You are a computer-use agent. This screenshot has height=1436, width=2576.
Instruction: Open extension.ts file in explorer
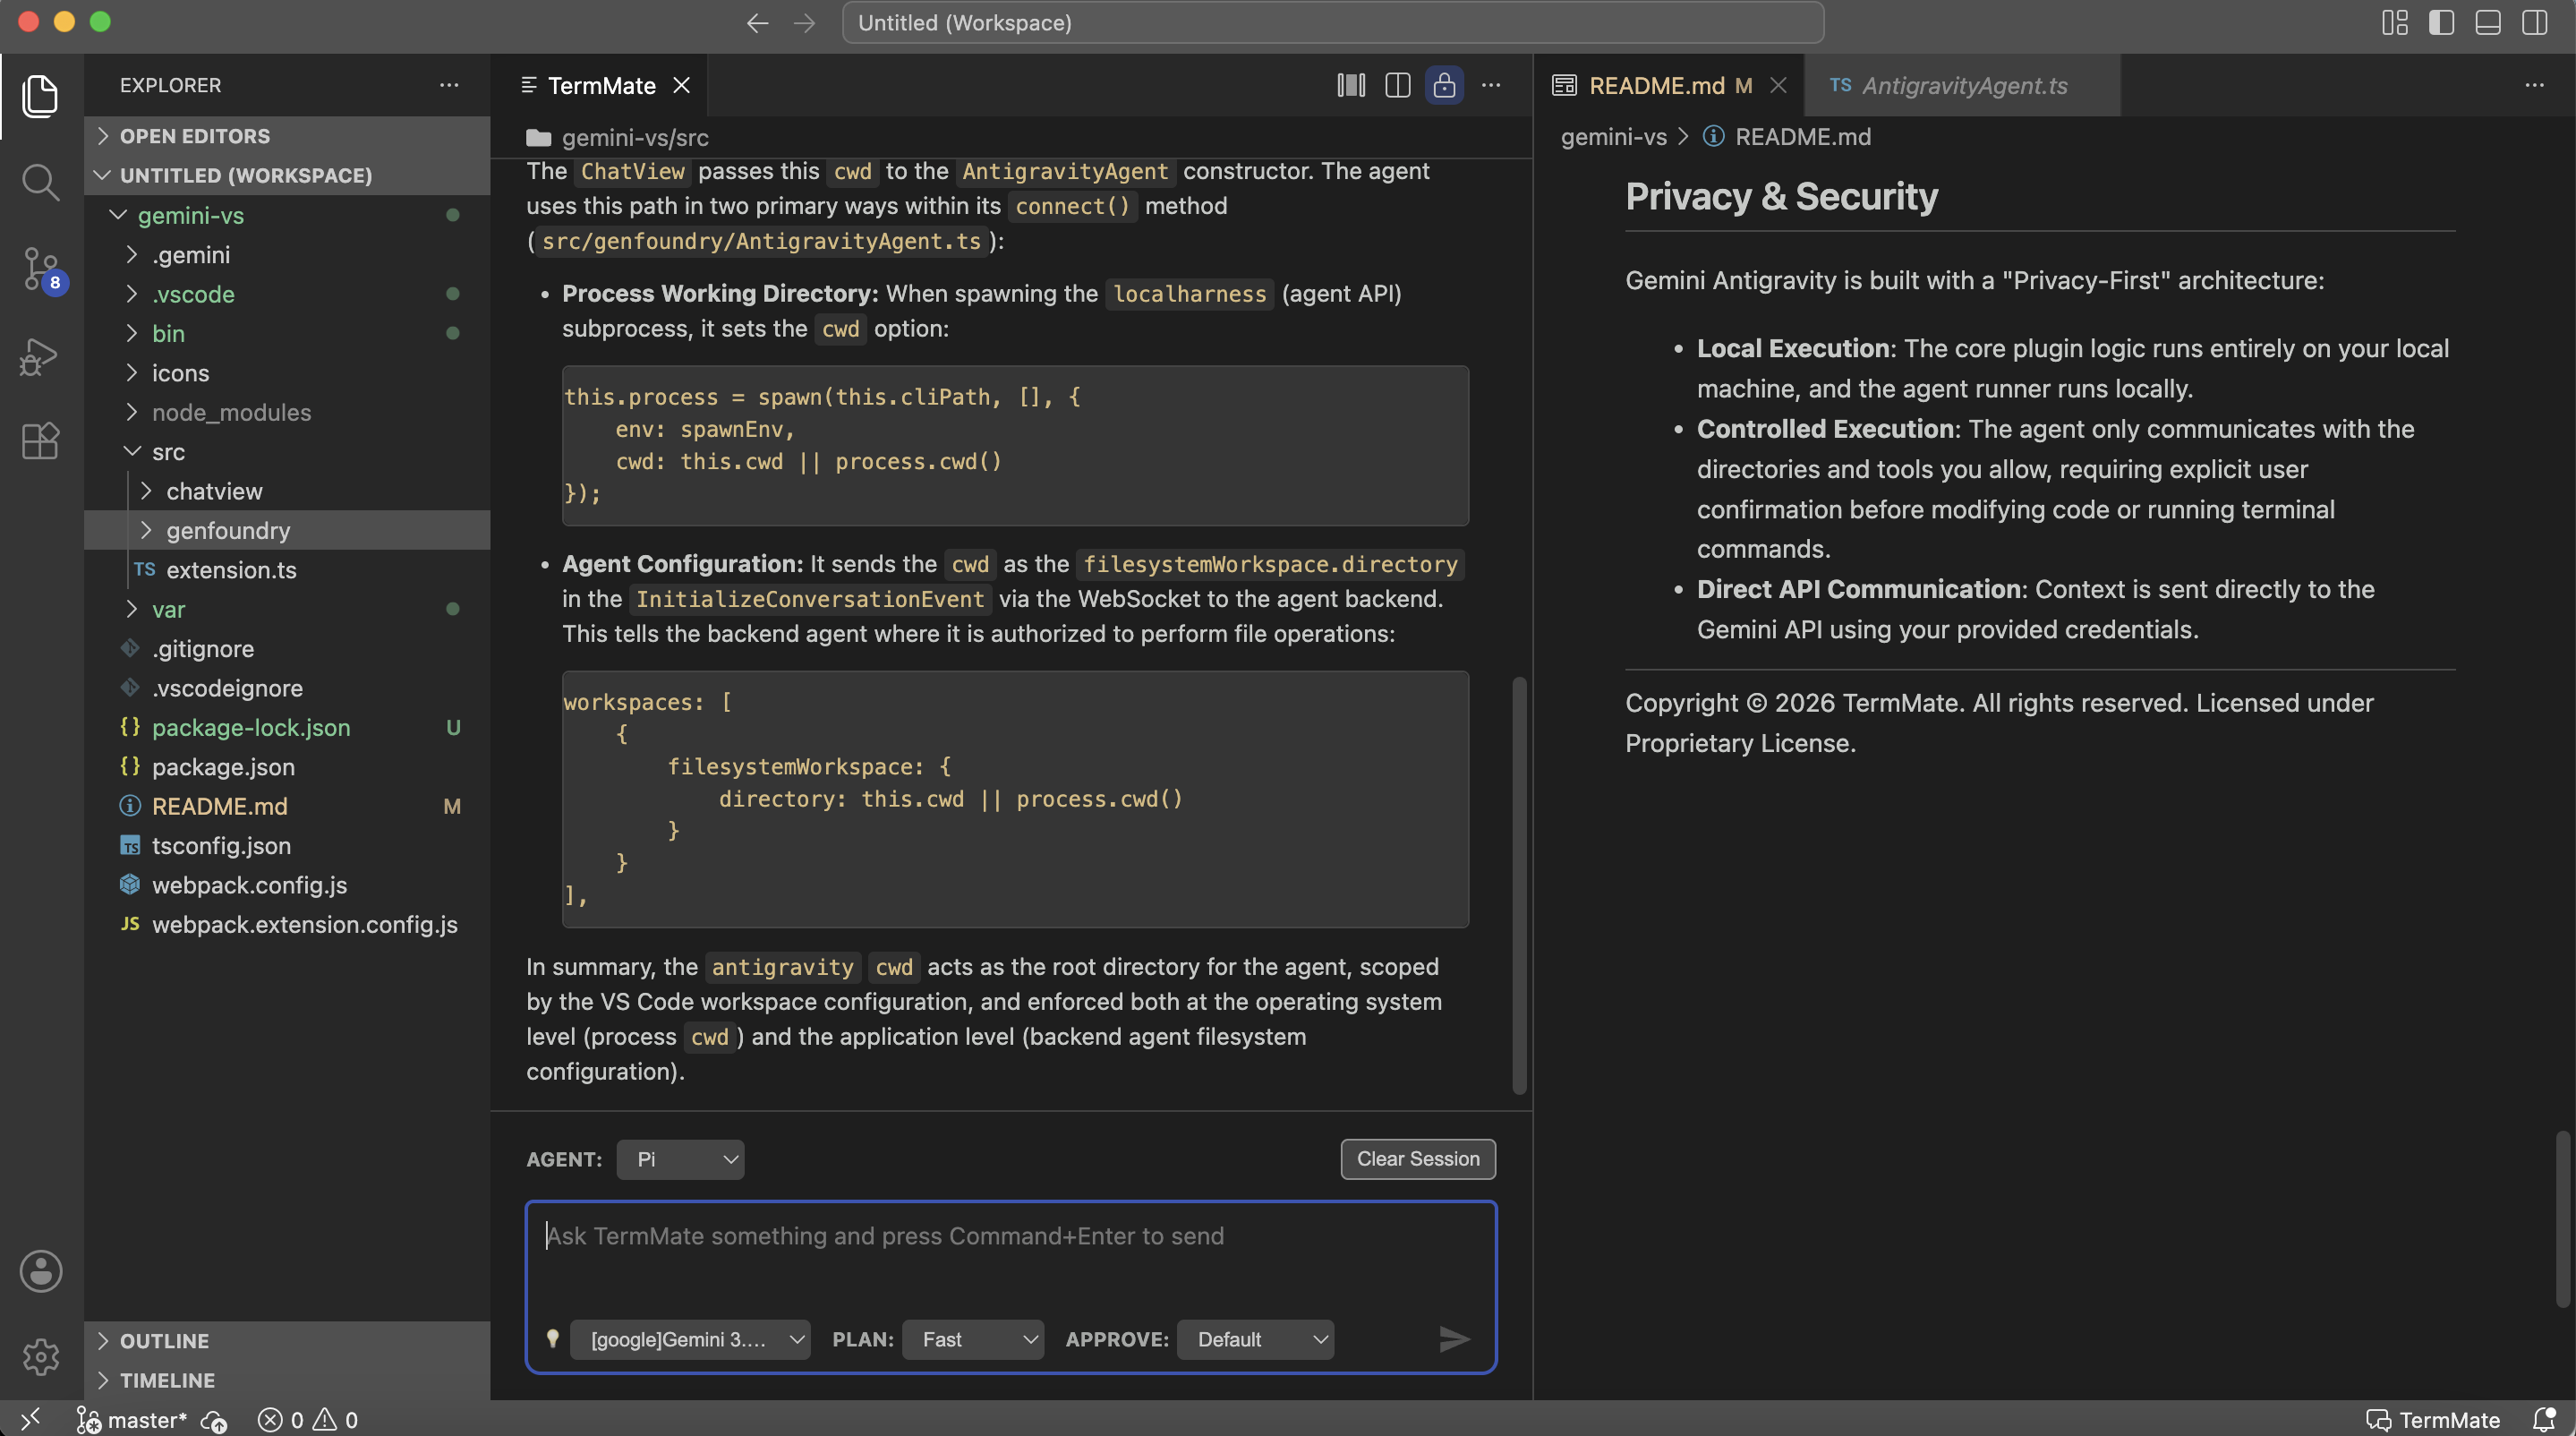pyautogui.click(x=287, y=570)
